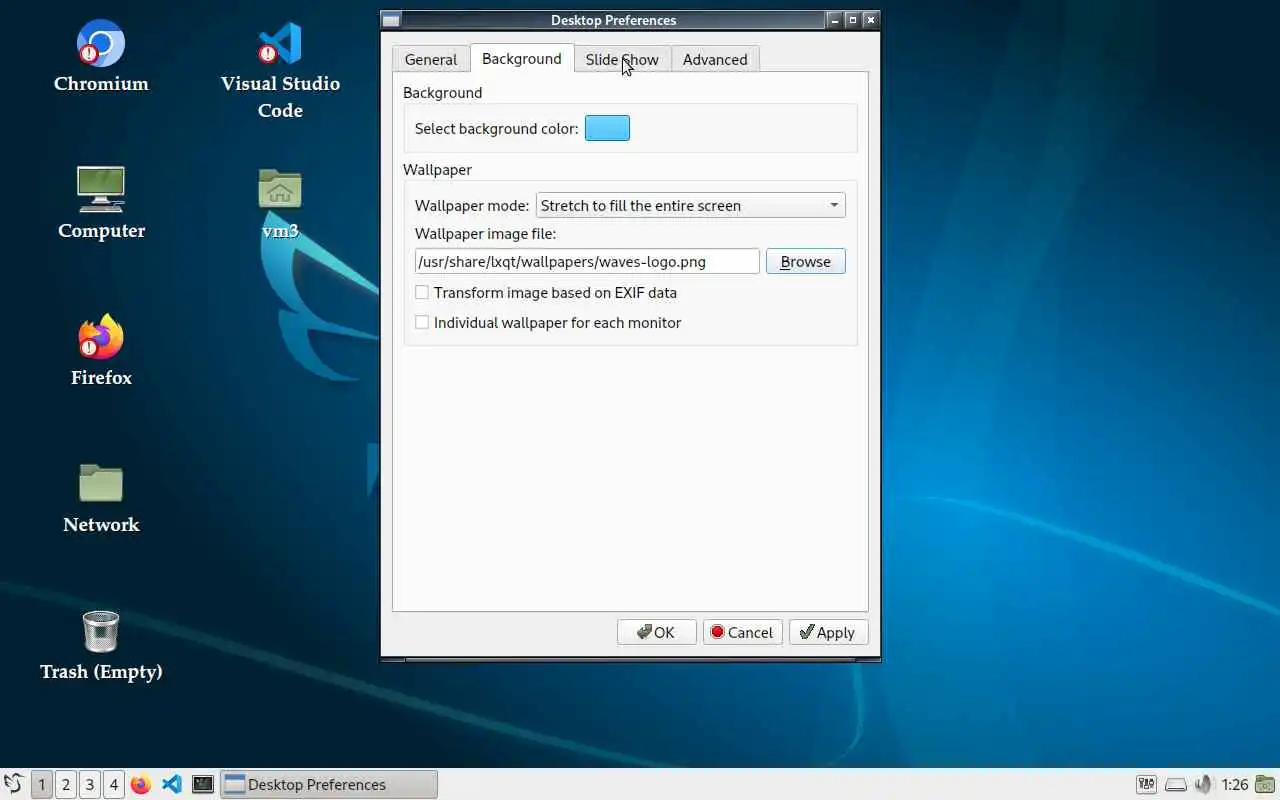Minimize the Desktop Preferences window
Viewport: 1280px width, 800px height.
tap(834, 20)
